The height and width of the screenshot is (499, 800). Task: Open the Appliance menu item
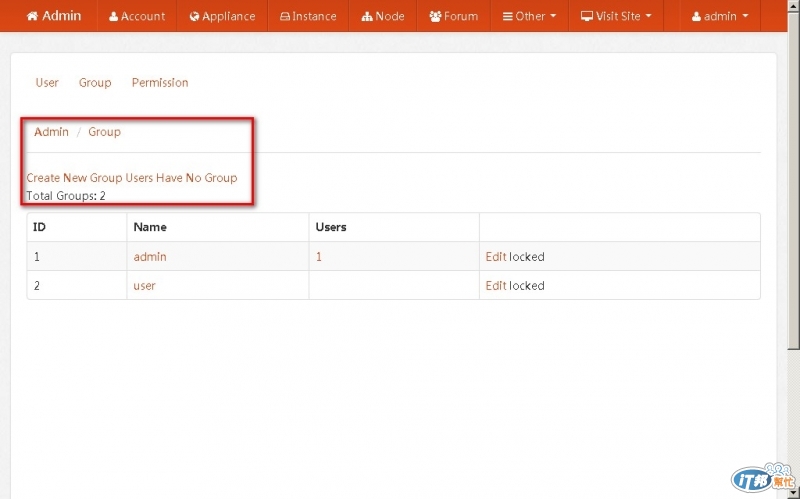[222, 16]
